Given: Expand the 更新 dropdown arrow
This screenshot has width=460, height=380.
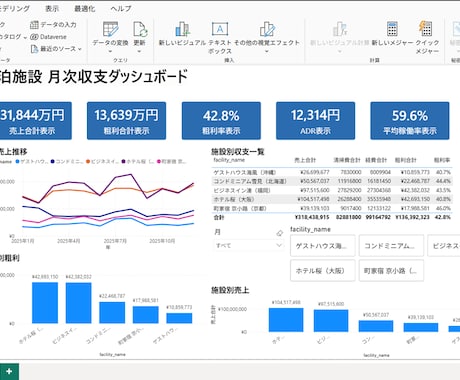Looking at the screenshot, I should click(x=139, y=51).
